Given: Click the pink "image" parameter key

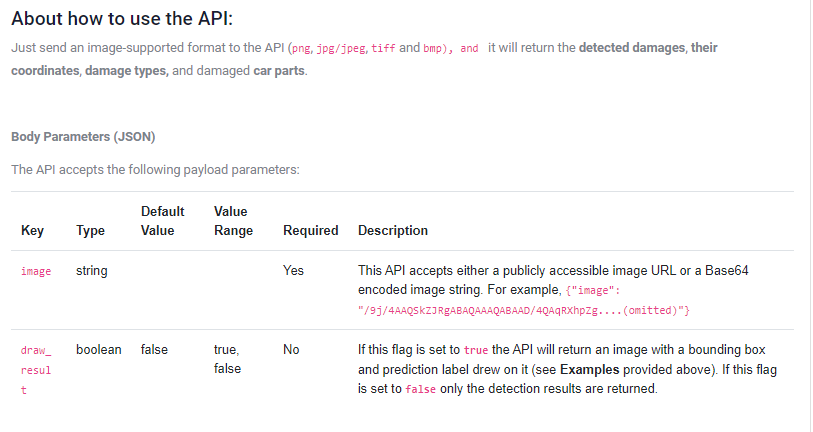Looking at the screenshot, I should [36, 271].
